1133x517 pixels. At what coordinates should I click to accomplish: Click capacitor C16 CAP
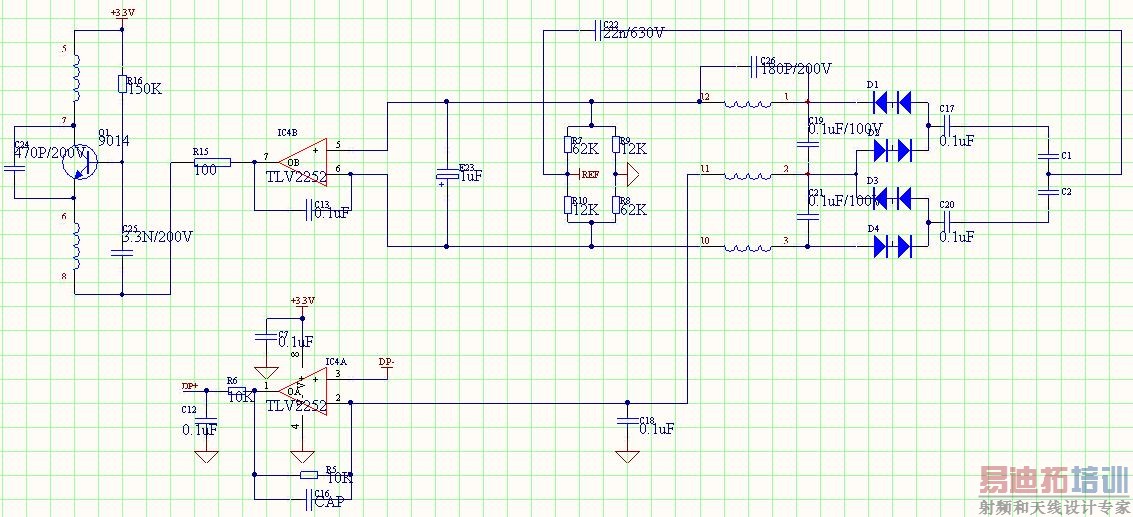(311, 499)
